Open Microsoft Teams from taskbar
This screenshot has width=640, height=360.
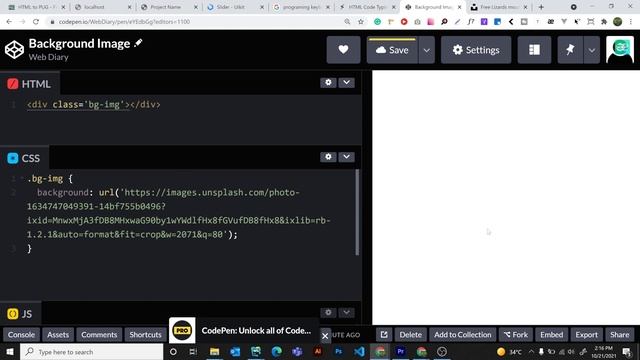(x=297, y=351)
